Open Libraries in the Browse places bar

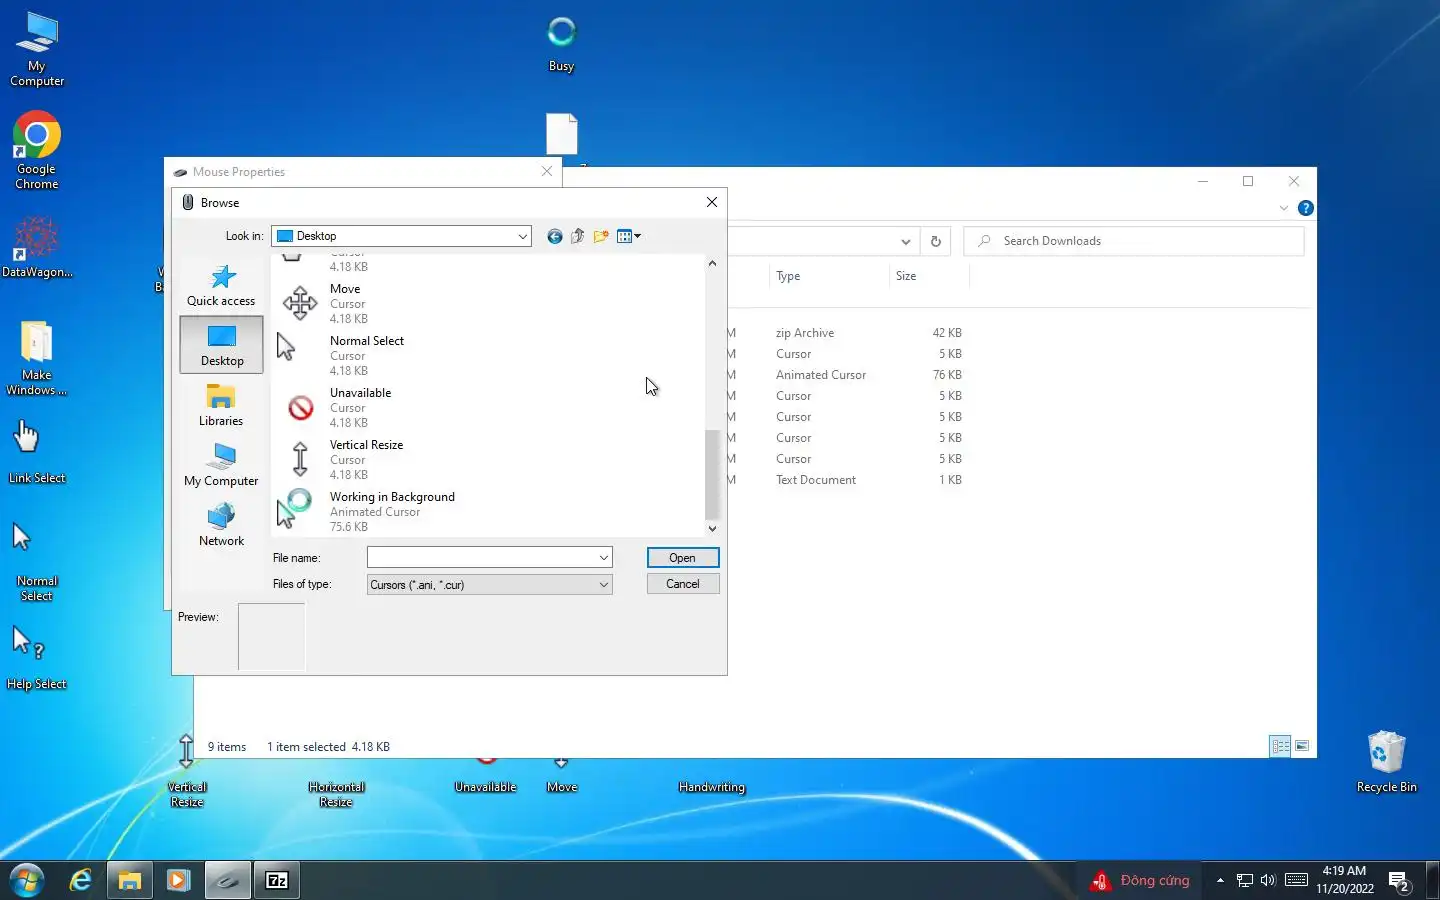click(x=221, y=404)
